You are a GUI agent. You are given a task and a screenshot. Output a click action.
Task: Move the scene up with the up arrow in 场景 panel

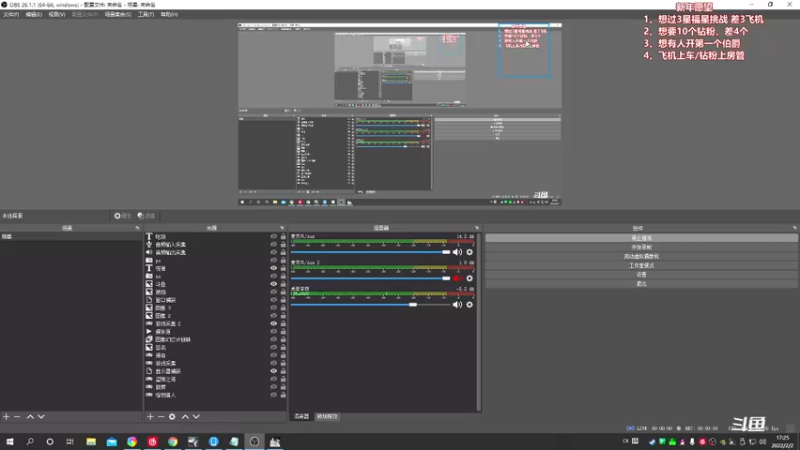point(30,417)
